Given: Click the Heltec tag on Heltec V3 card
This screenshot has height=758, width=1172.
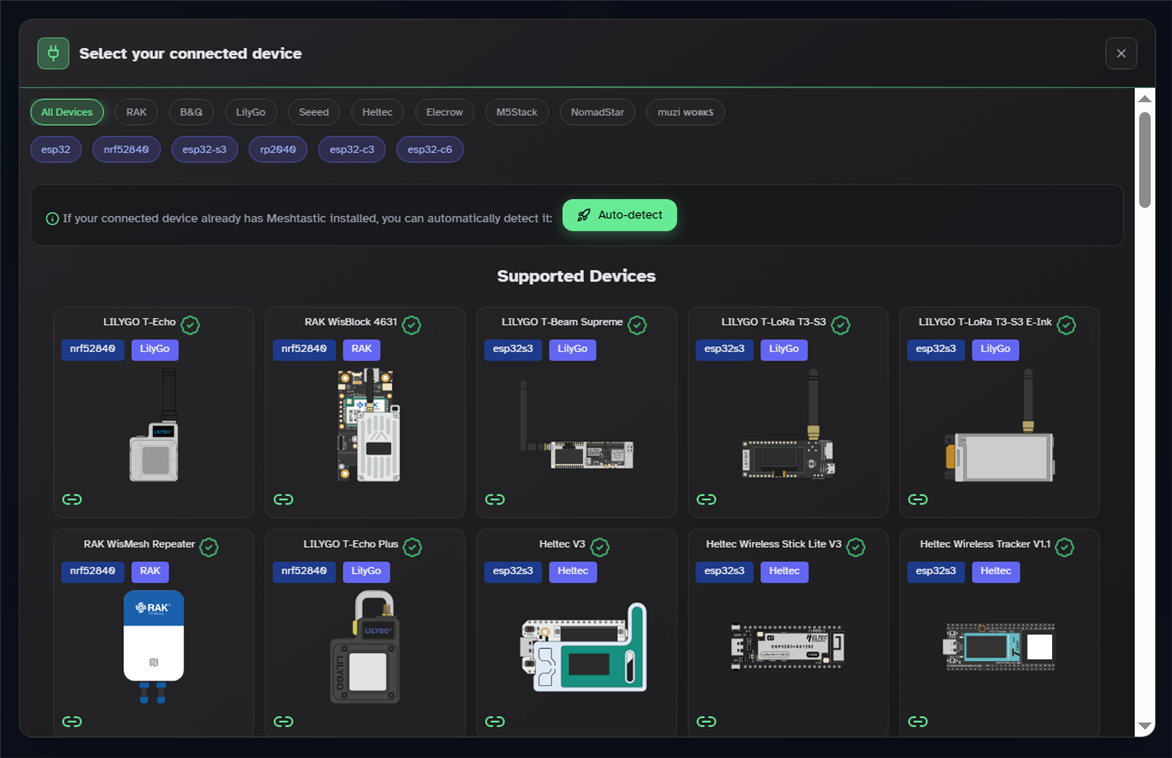Looking at the screenshot, I should (573, 571).
